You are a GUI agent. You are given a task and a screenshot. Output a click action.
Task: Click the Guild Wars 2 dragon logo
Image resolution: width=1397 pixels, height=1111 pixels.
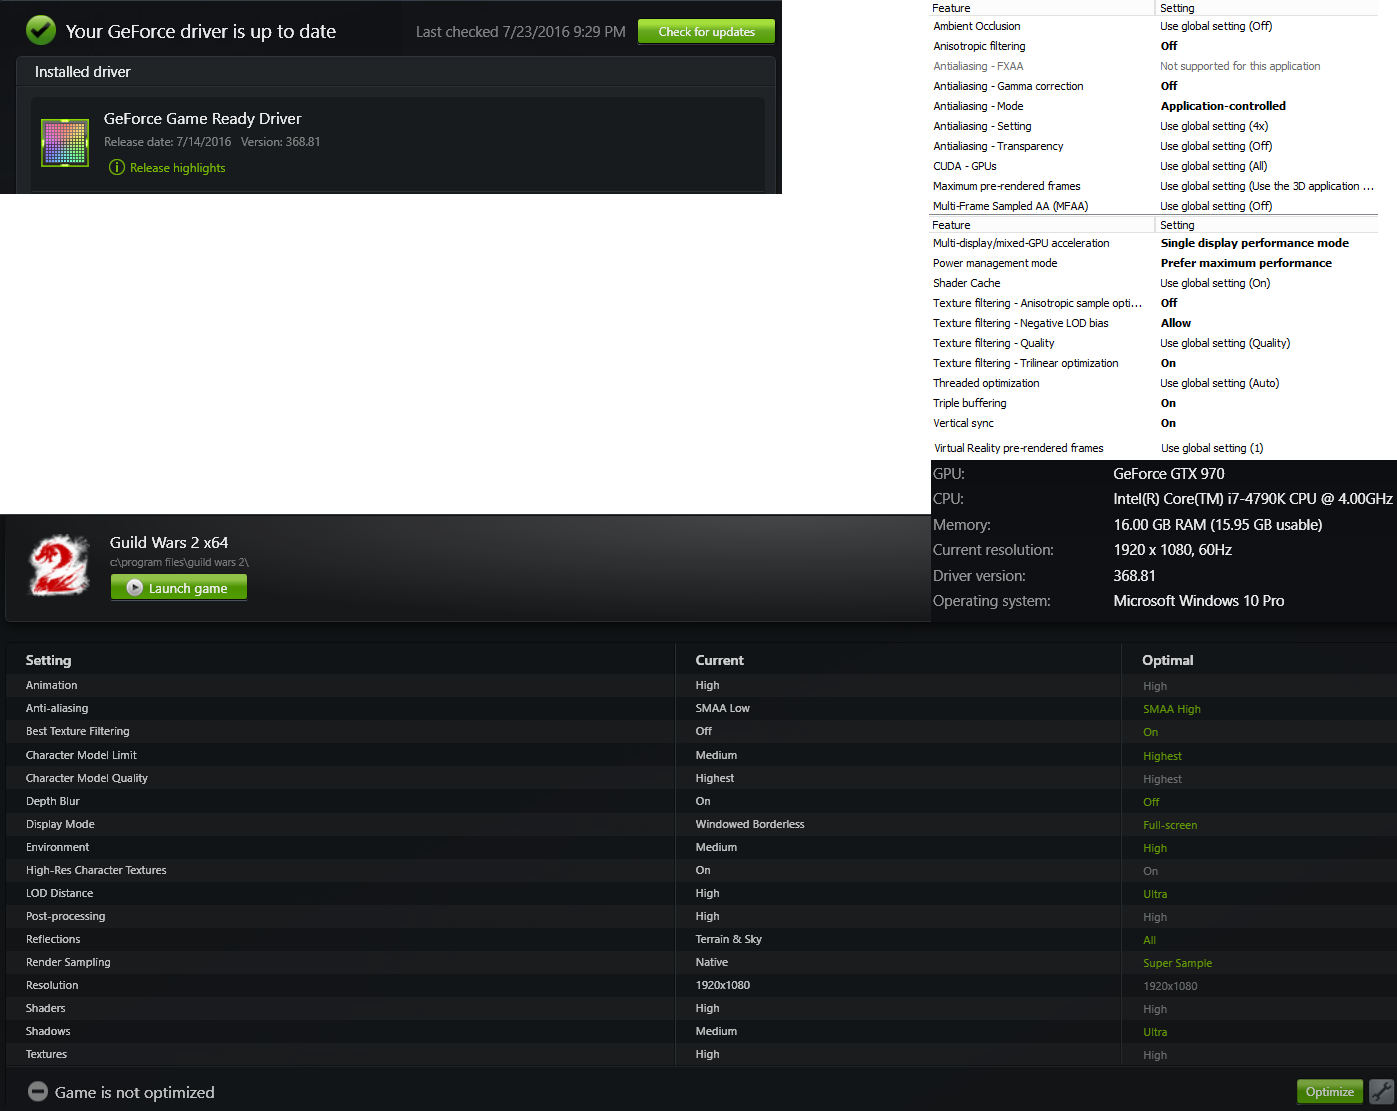(59, 566)
